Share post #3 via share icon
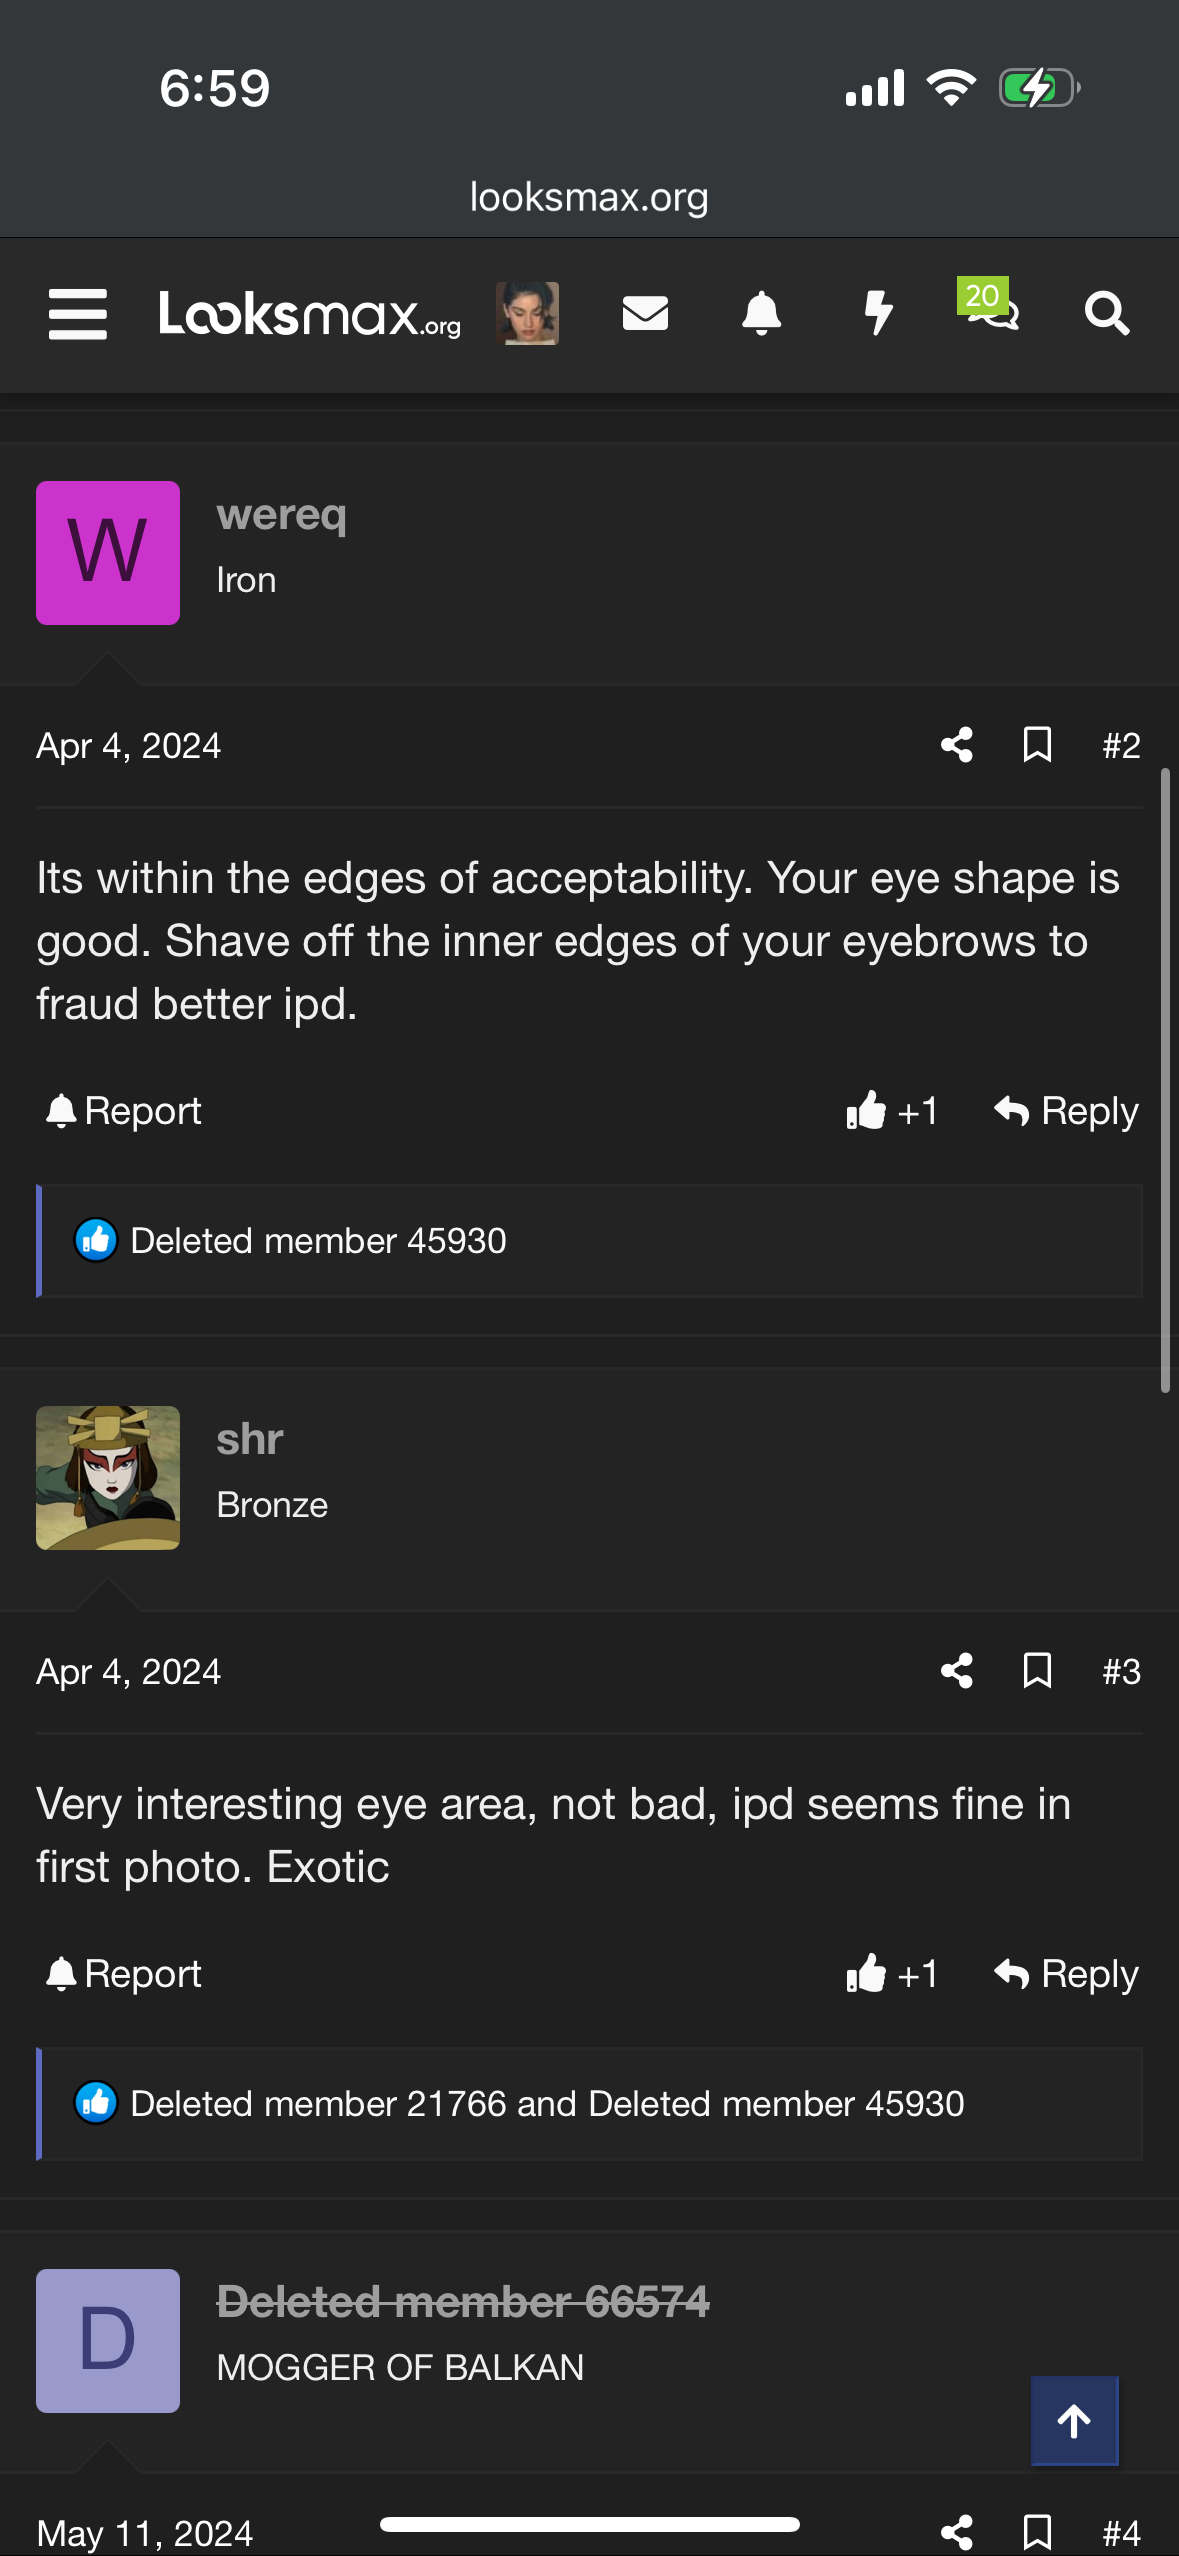The image size is (1179, 2556). [957, 1671]
